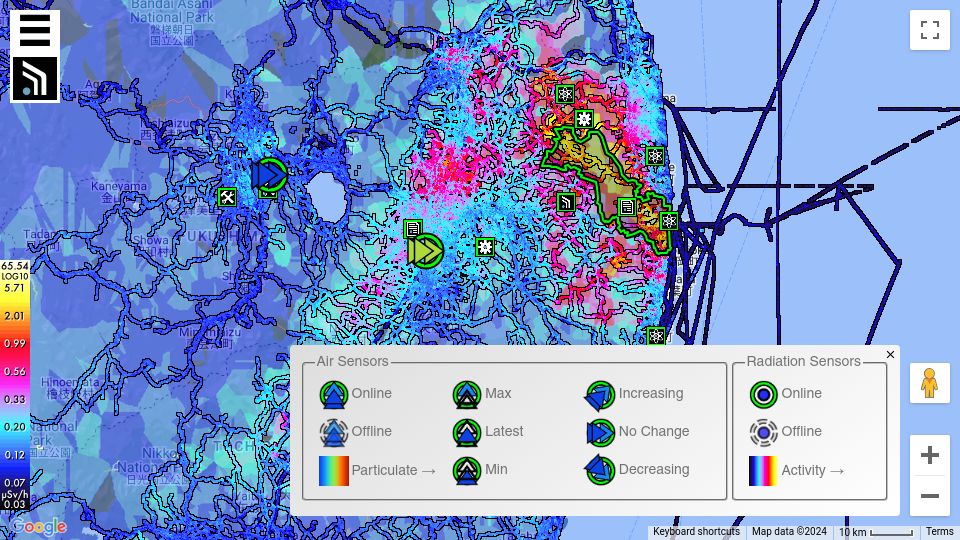Click the "Particulate →" label
This screenshot has width=960, height=540.
[394, 470]
